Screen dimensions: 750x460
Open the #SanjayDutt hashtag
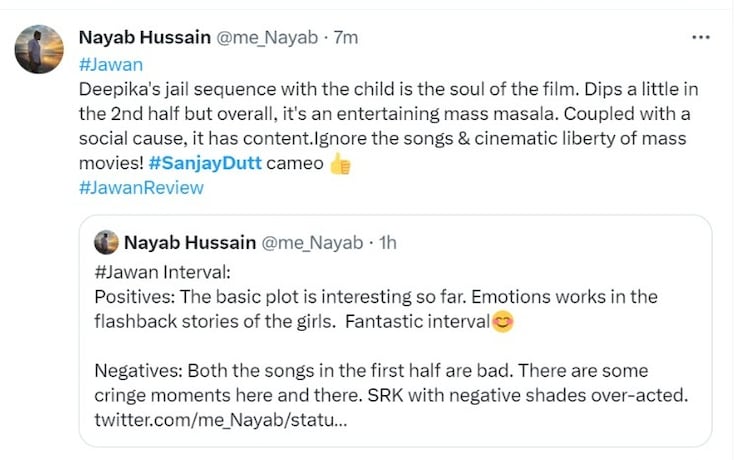[207, 163]
